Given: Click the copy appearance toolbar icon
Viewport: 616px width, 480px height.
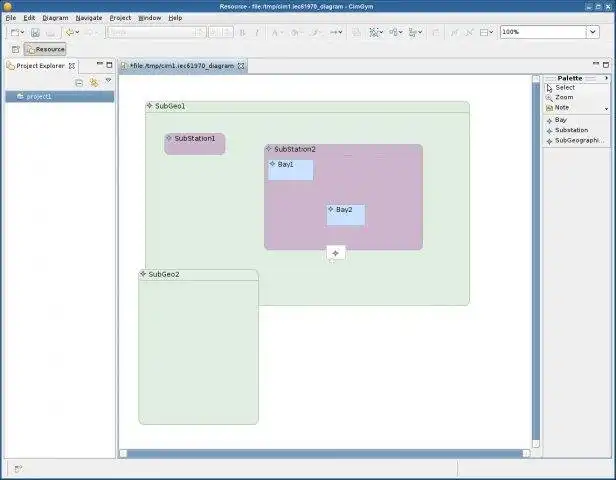Looking at the screenshot, I should (356, 33).
